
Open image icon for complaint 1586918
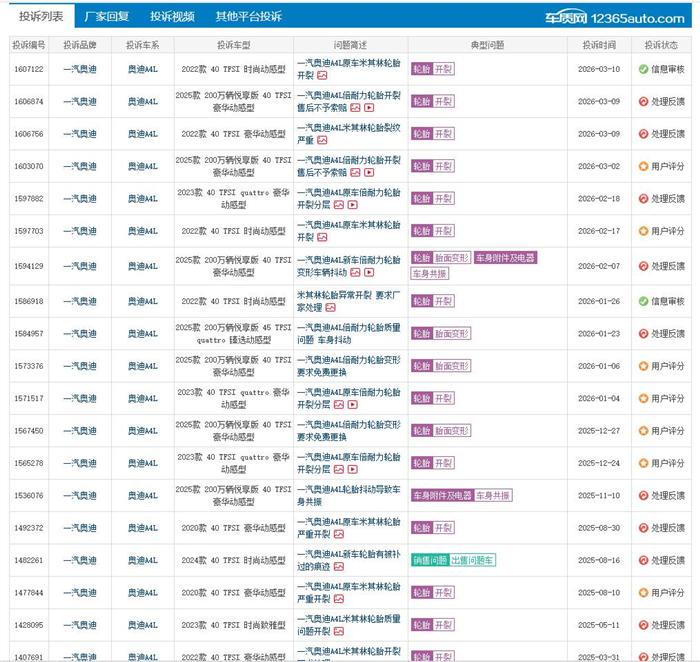click(x=330, y=308)
